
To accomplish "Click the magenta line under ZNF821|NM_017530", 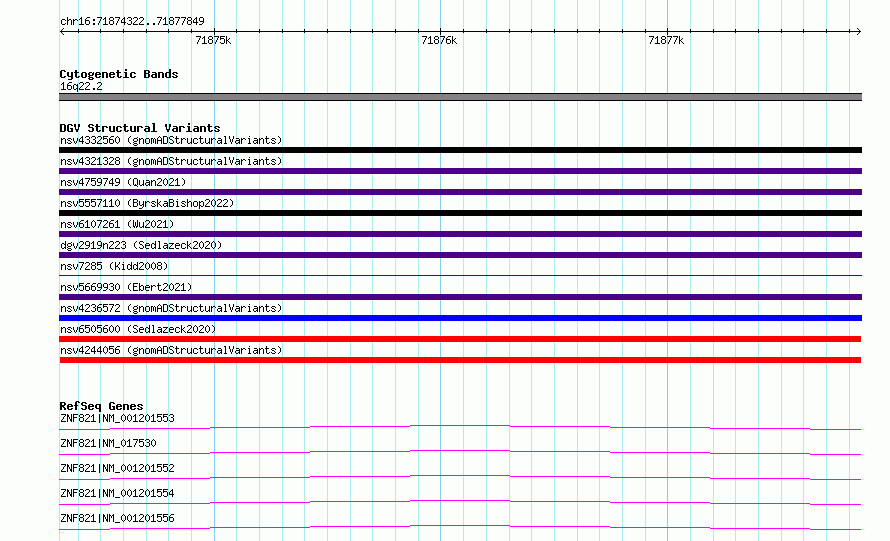I will (460, 452).
